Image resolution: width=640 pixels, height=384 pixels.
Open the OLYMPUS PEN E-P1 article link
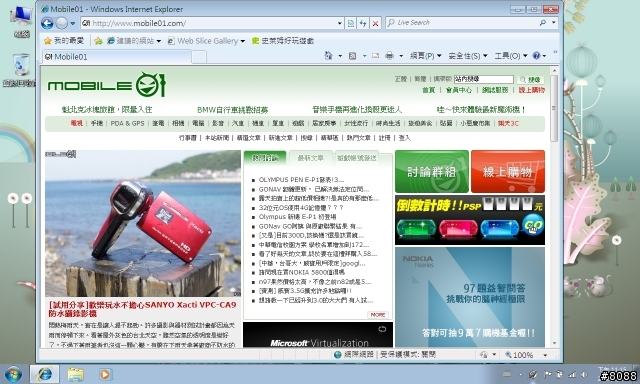[x=301, y=180]
